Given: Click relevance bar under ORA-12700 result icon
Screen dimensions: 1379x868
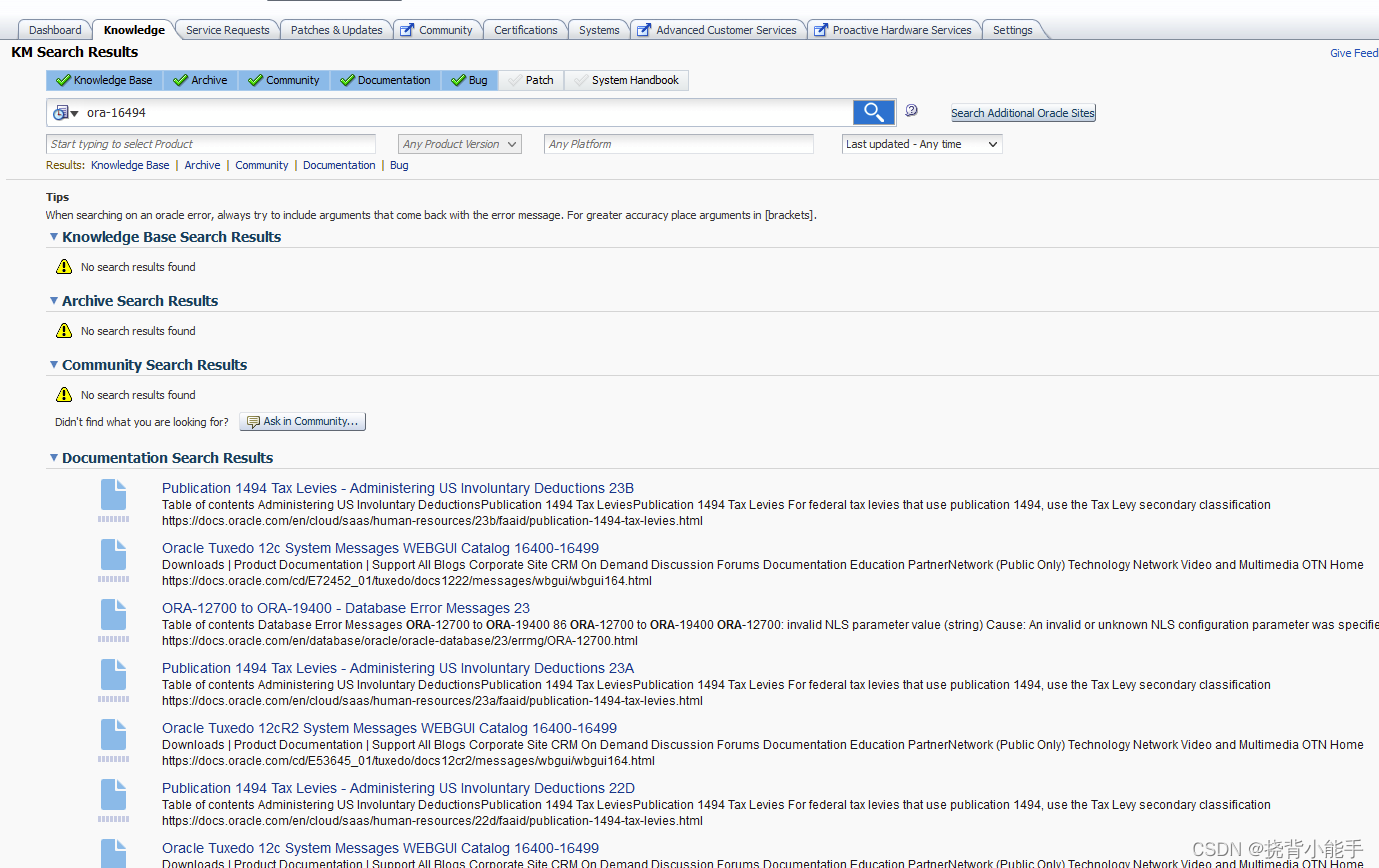Looking at the screenshot, I should (x=113, y=639).
